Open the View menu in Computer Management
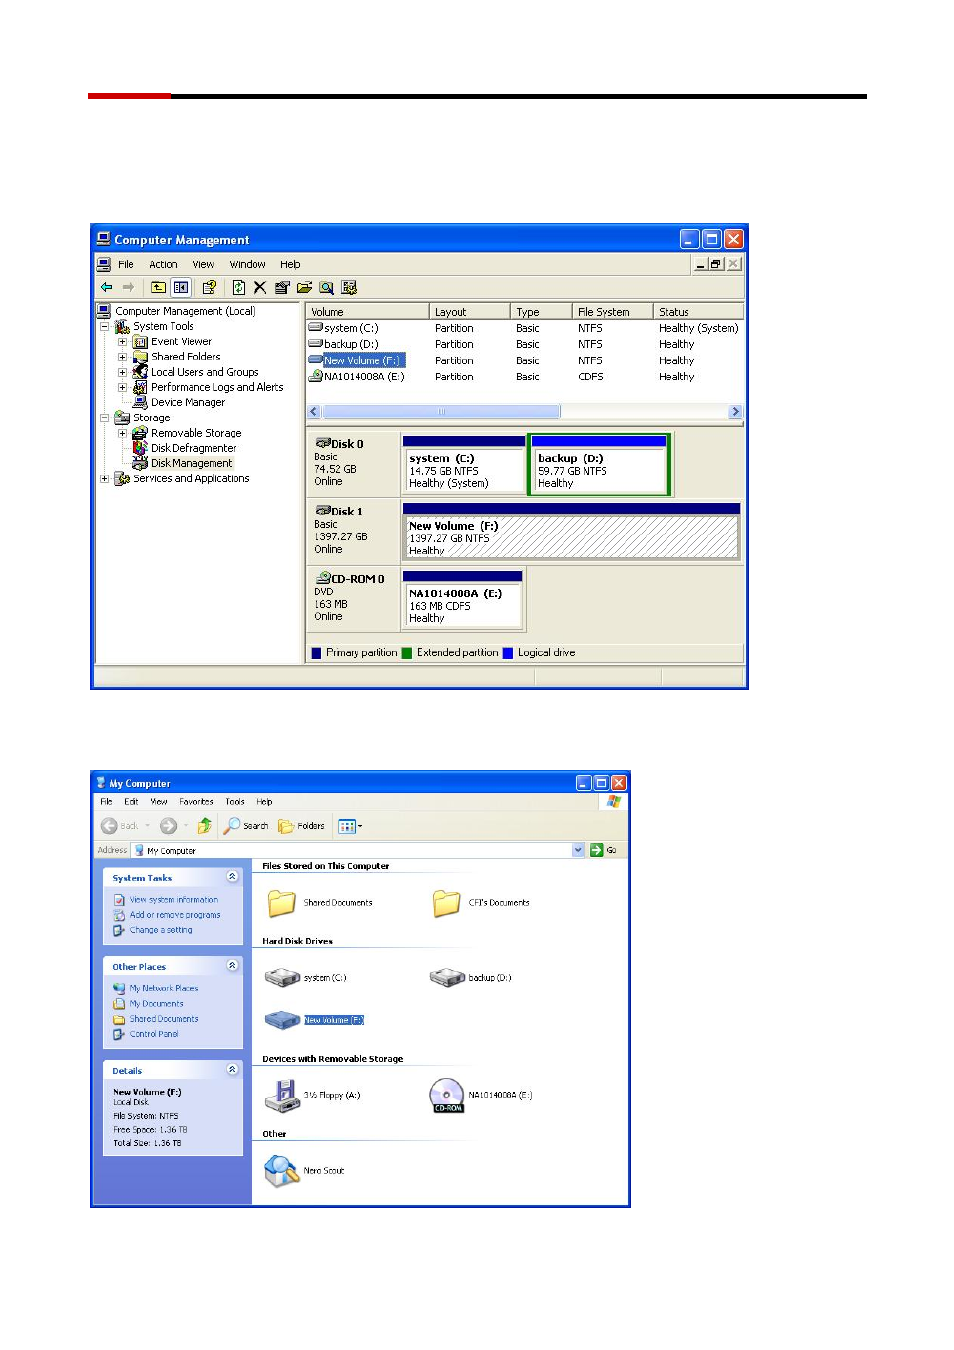Screen dimensions: 954x1350 tap(203, 265)
